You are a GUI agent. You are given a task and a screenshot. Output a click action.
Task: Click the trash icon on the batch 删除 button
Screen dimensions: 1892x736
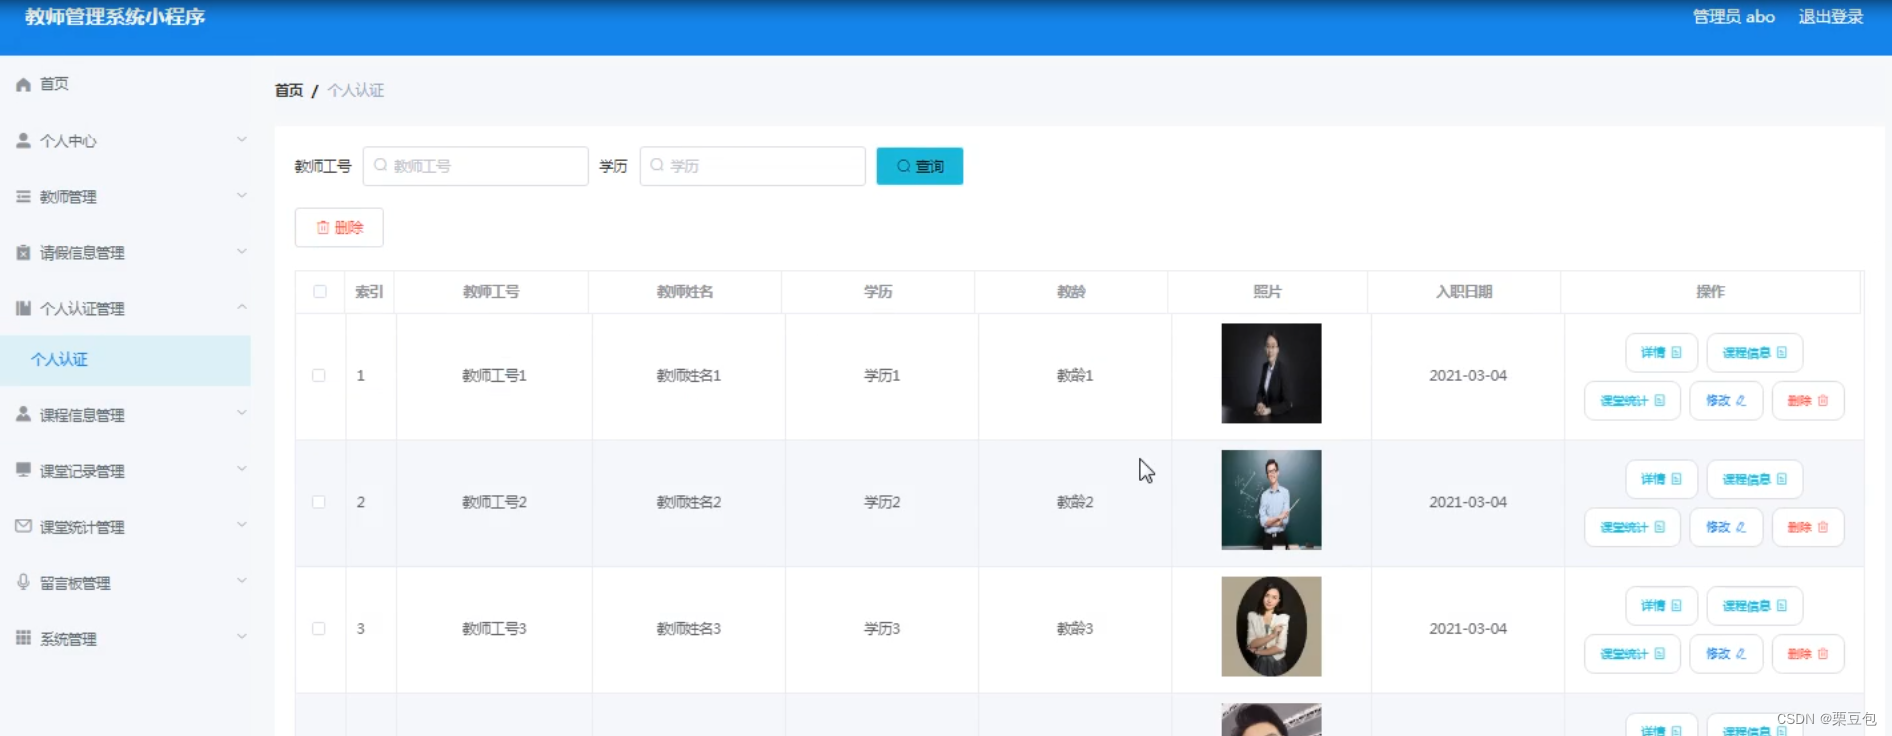click(323, 228)
